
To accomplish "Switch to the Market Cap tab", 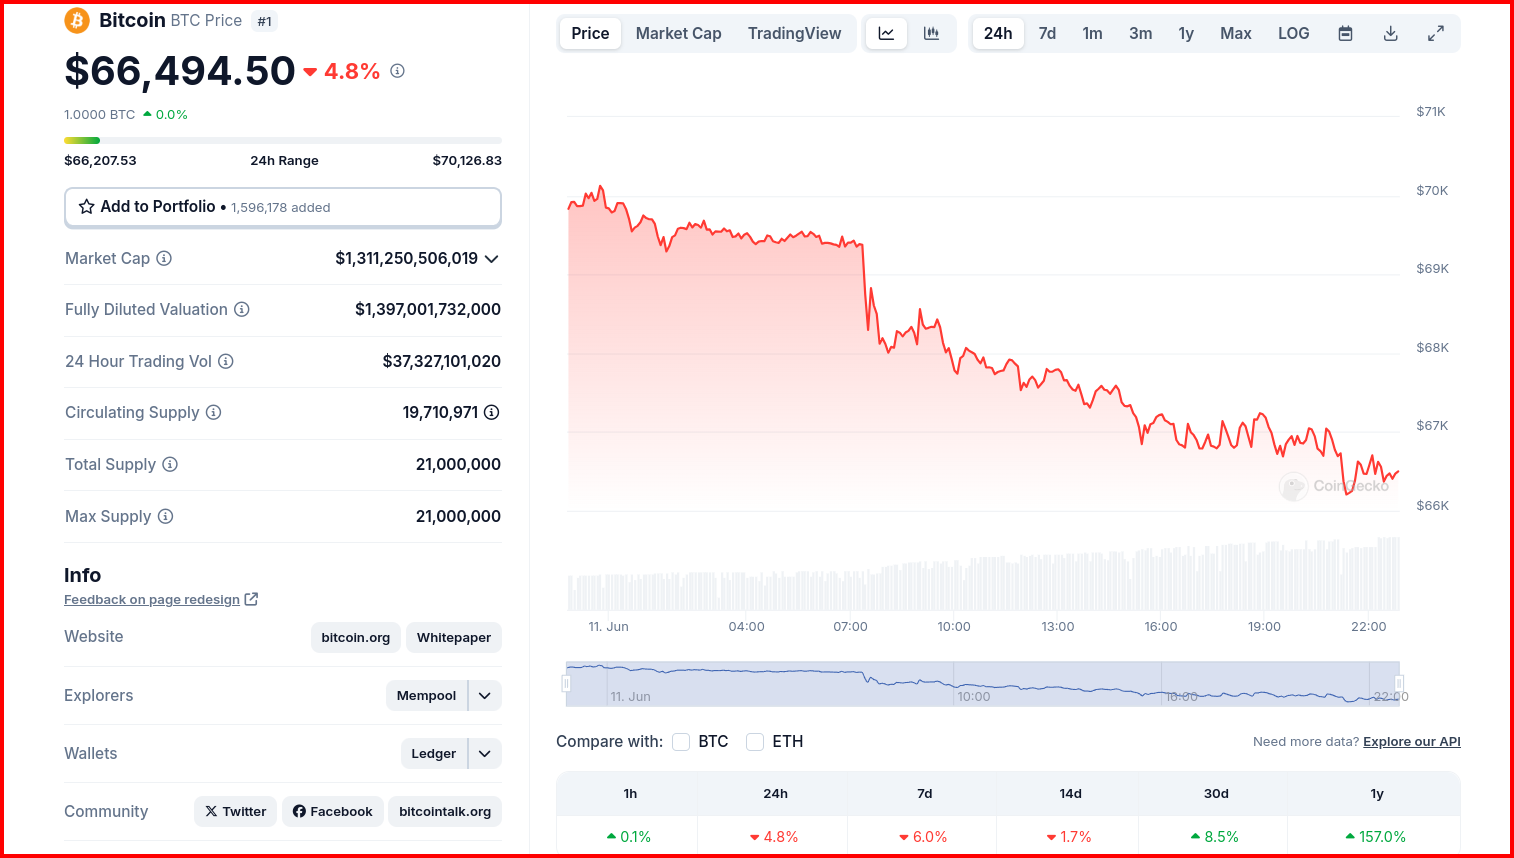I will (x=678, y=33).
